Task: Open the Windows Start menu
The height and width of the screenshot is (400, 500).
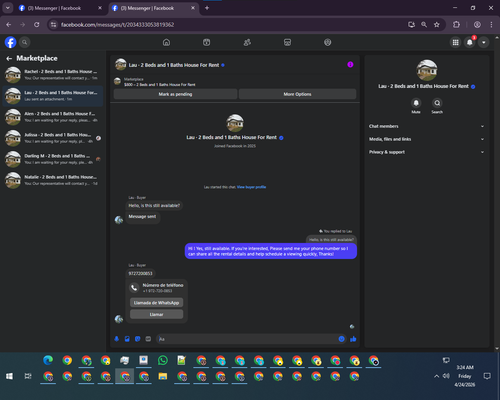Action: point(9,376)
